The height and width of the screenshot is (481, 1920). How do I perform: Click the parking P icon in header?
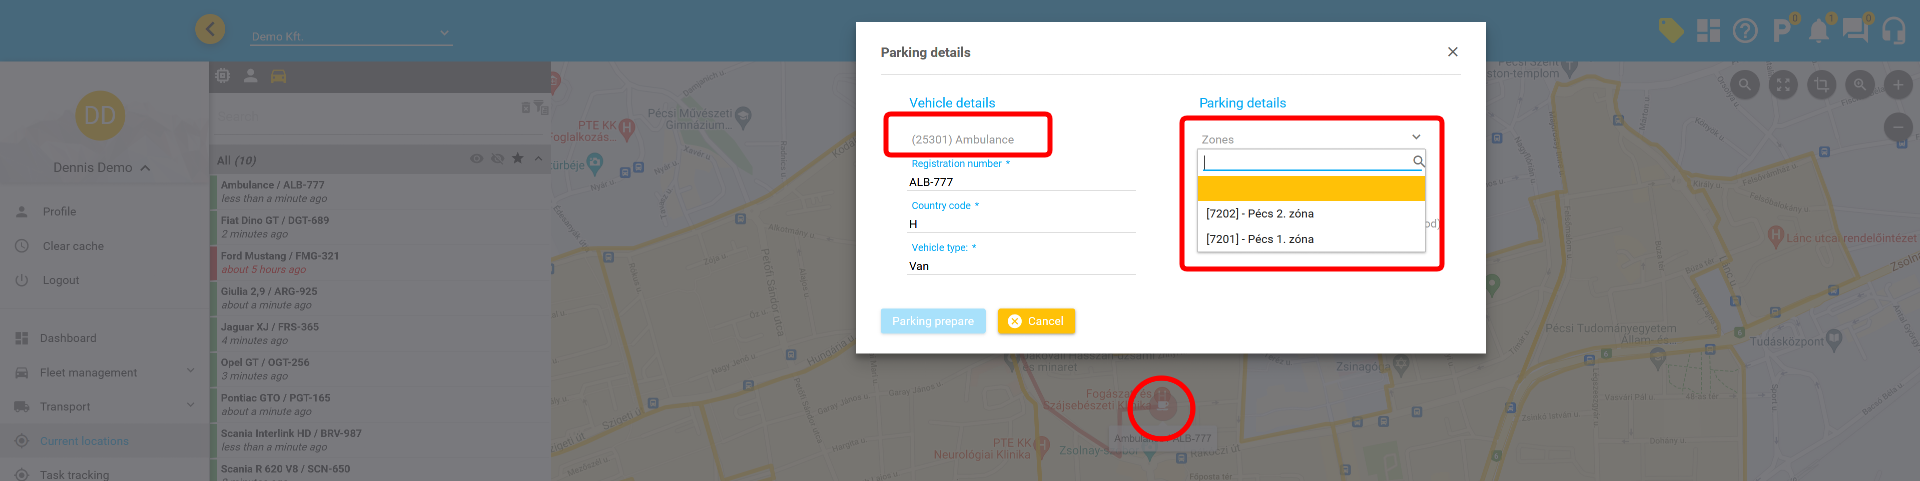point(1781,31)
